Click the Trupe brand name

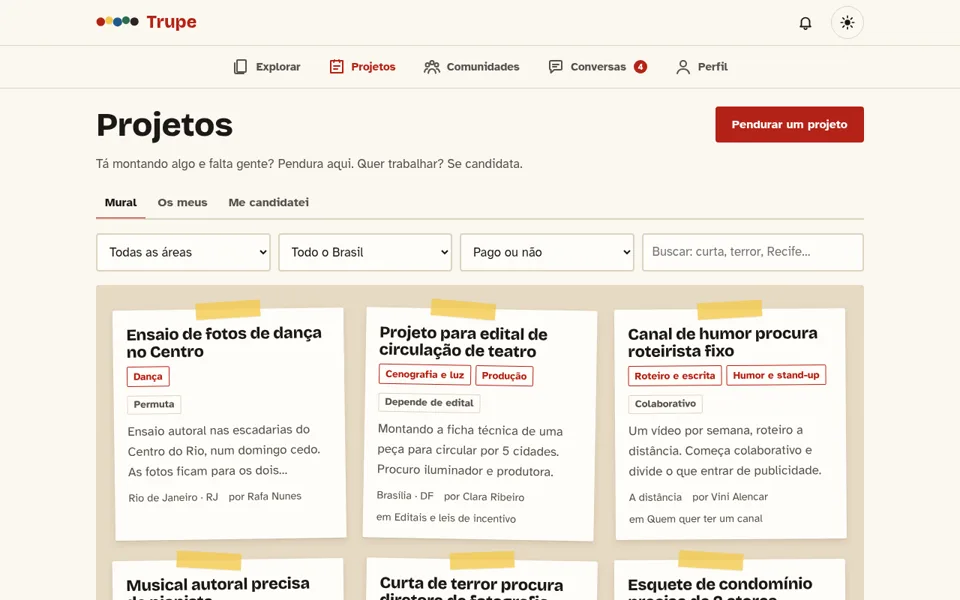click(x=171, y=21)
